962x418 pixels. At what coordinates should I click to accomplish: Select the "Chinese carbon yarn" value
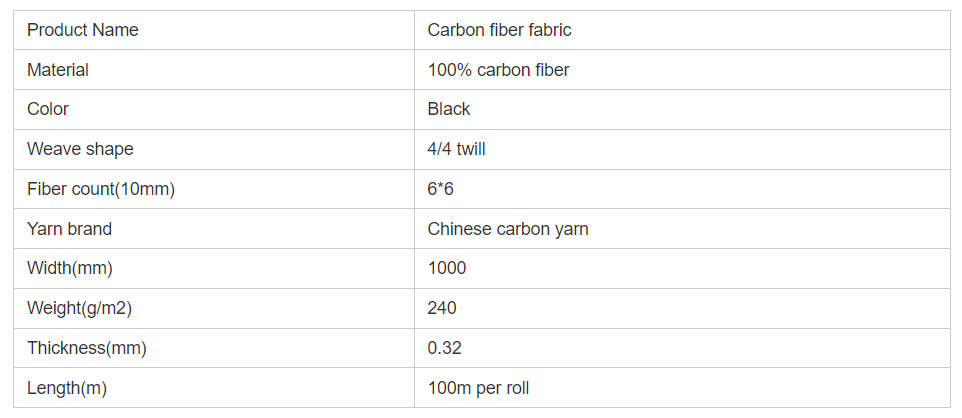click(x=508, y=229)
